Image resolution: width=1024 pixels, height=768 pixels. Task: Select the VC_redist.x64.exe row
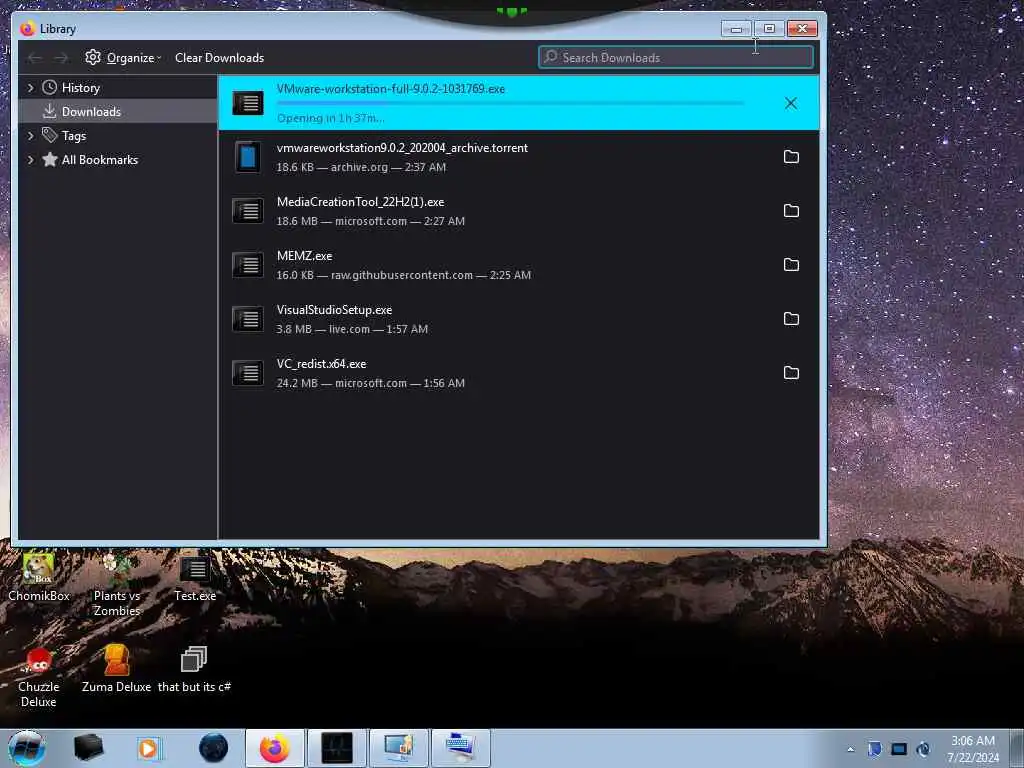tap(519, 373)
